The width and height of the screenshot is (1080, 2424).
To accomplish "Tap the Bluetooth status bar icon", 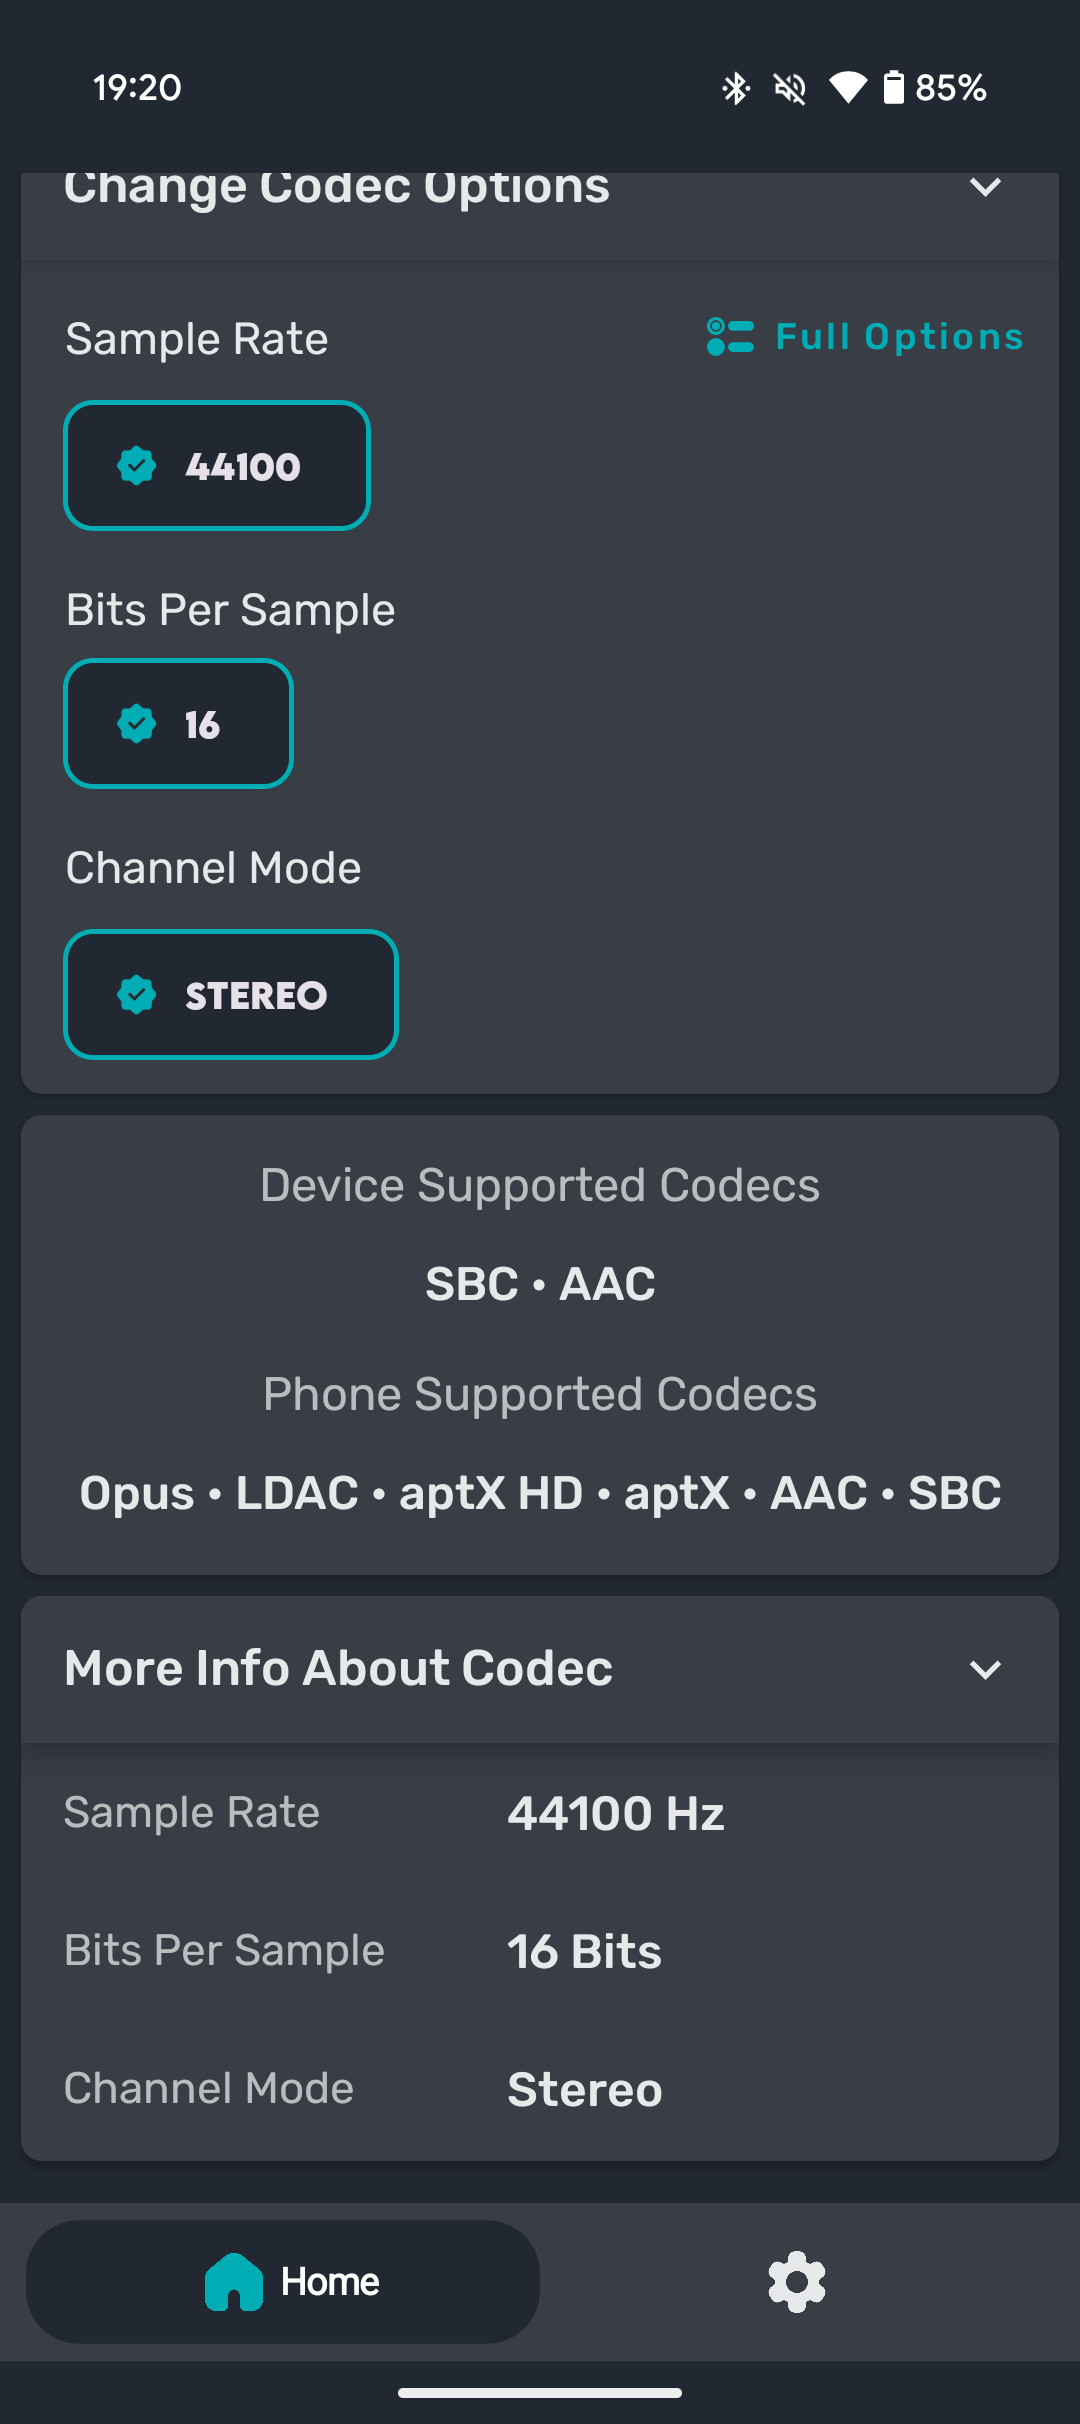I will [x=736, y=88].
